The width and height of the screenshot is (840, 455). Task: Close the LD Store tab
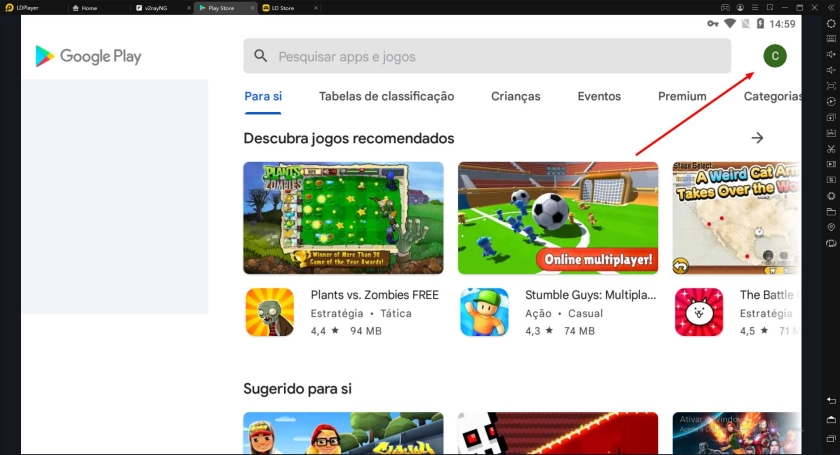(316, 8)
